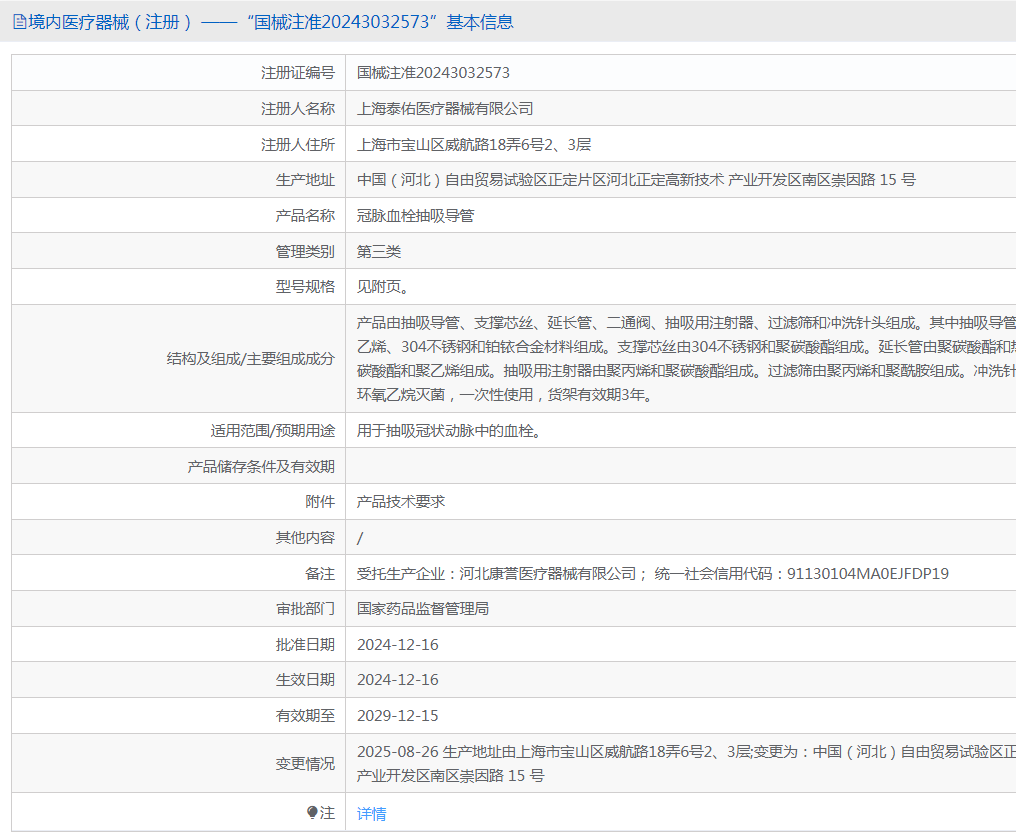Click the 附件 row label

[x=320, y=502]
